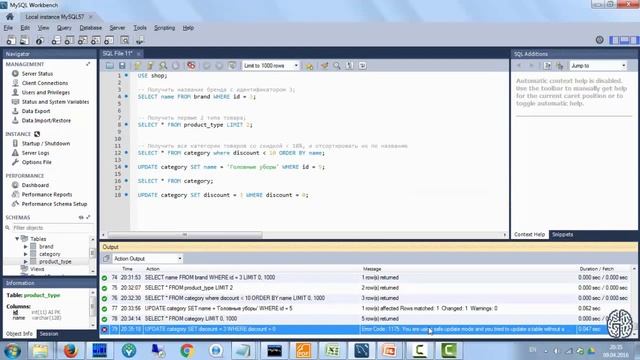Open the Jump to dropdown

pyautogui.click(x=598, y=65)
